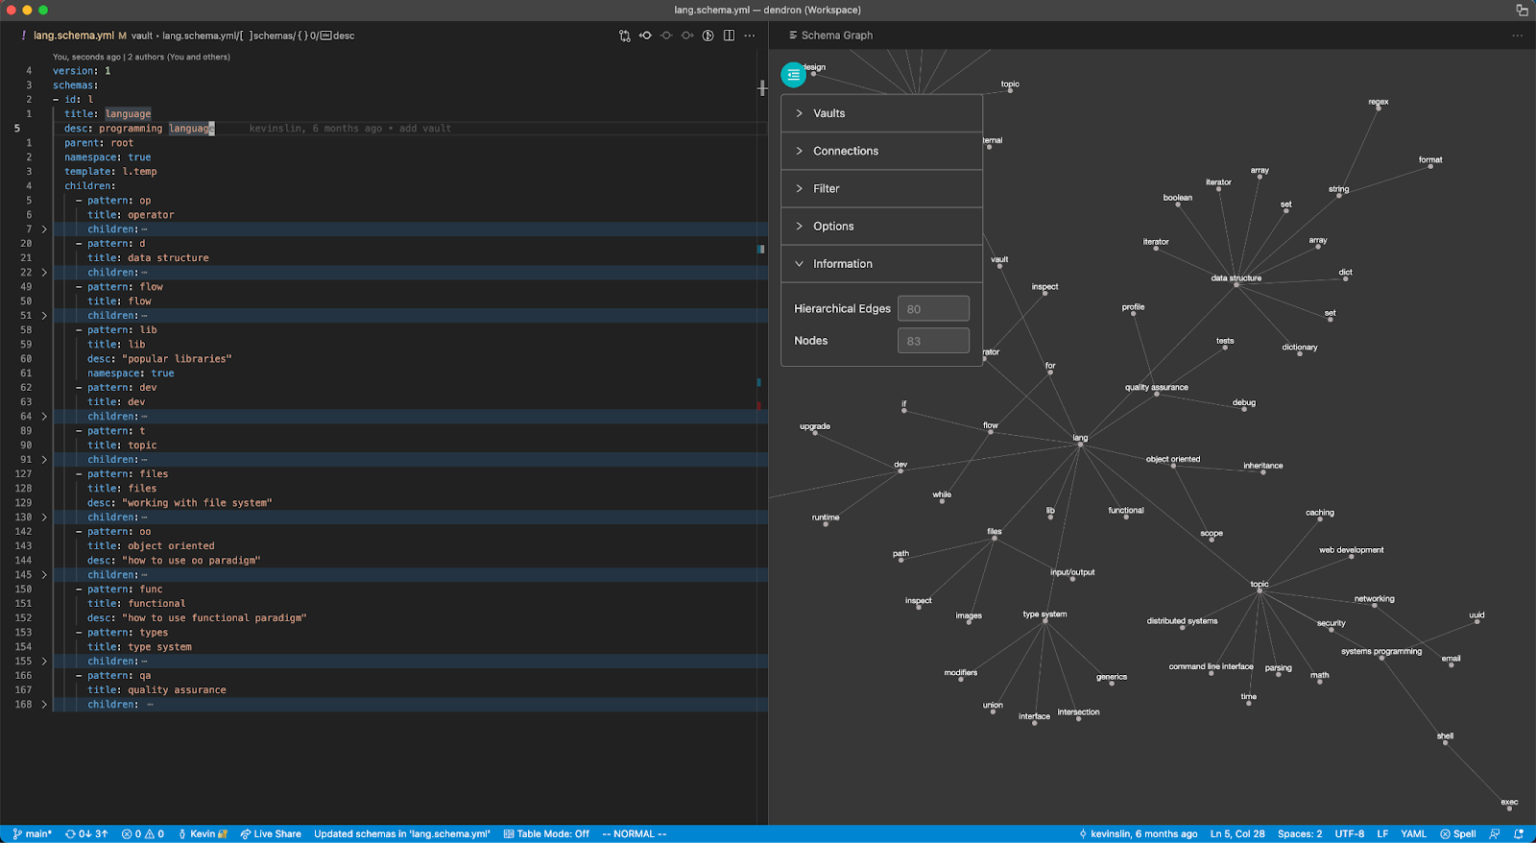Open the compare changes git icon
This screenshot has height=843, width=1536.
(625, 36)
